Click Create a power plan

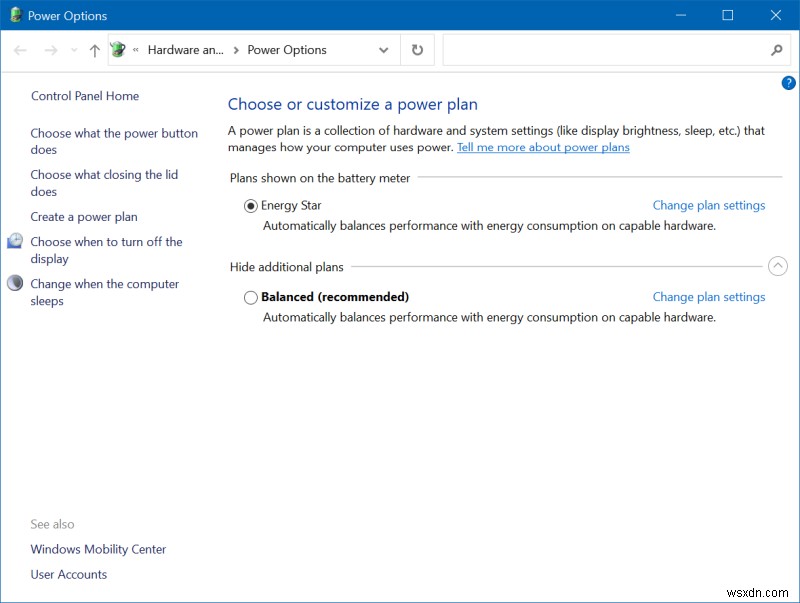pyautogui.click(x=84, y=217)
